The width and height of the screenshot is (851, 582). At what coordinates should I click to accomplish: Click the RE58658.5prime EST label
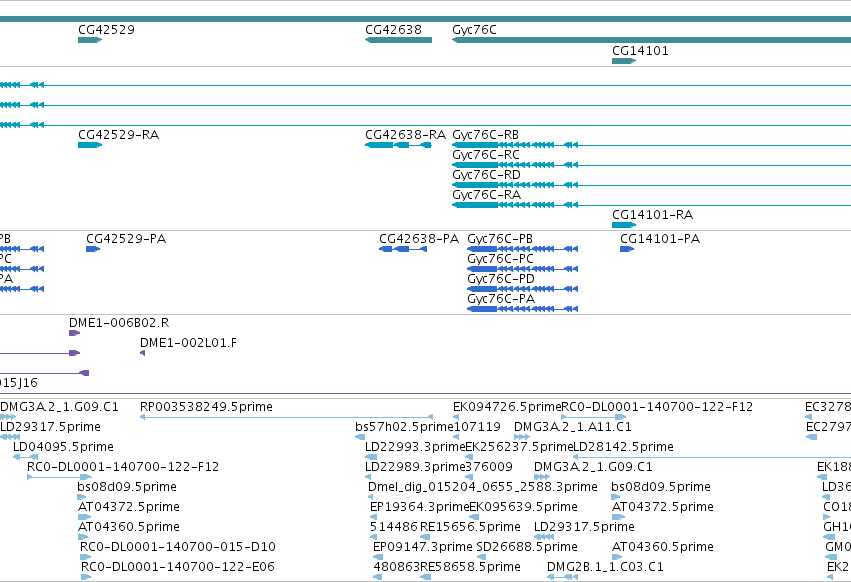[x=471, y=567]
